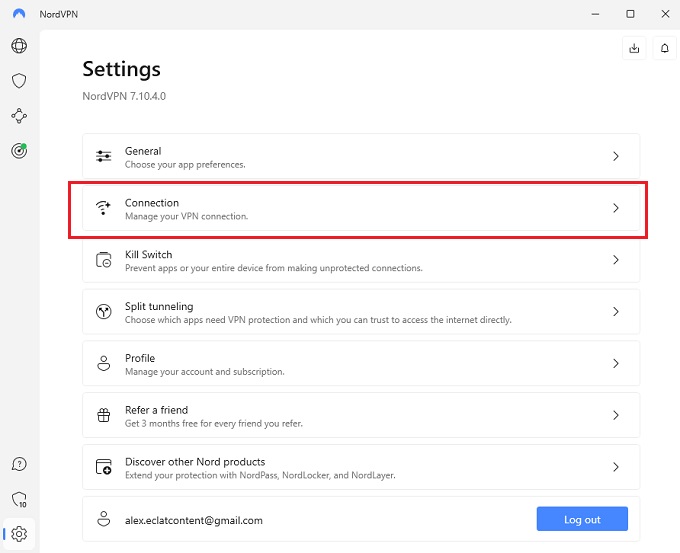
Task: Expand the General settings chevron
Action: coord(616,156)
